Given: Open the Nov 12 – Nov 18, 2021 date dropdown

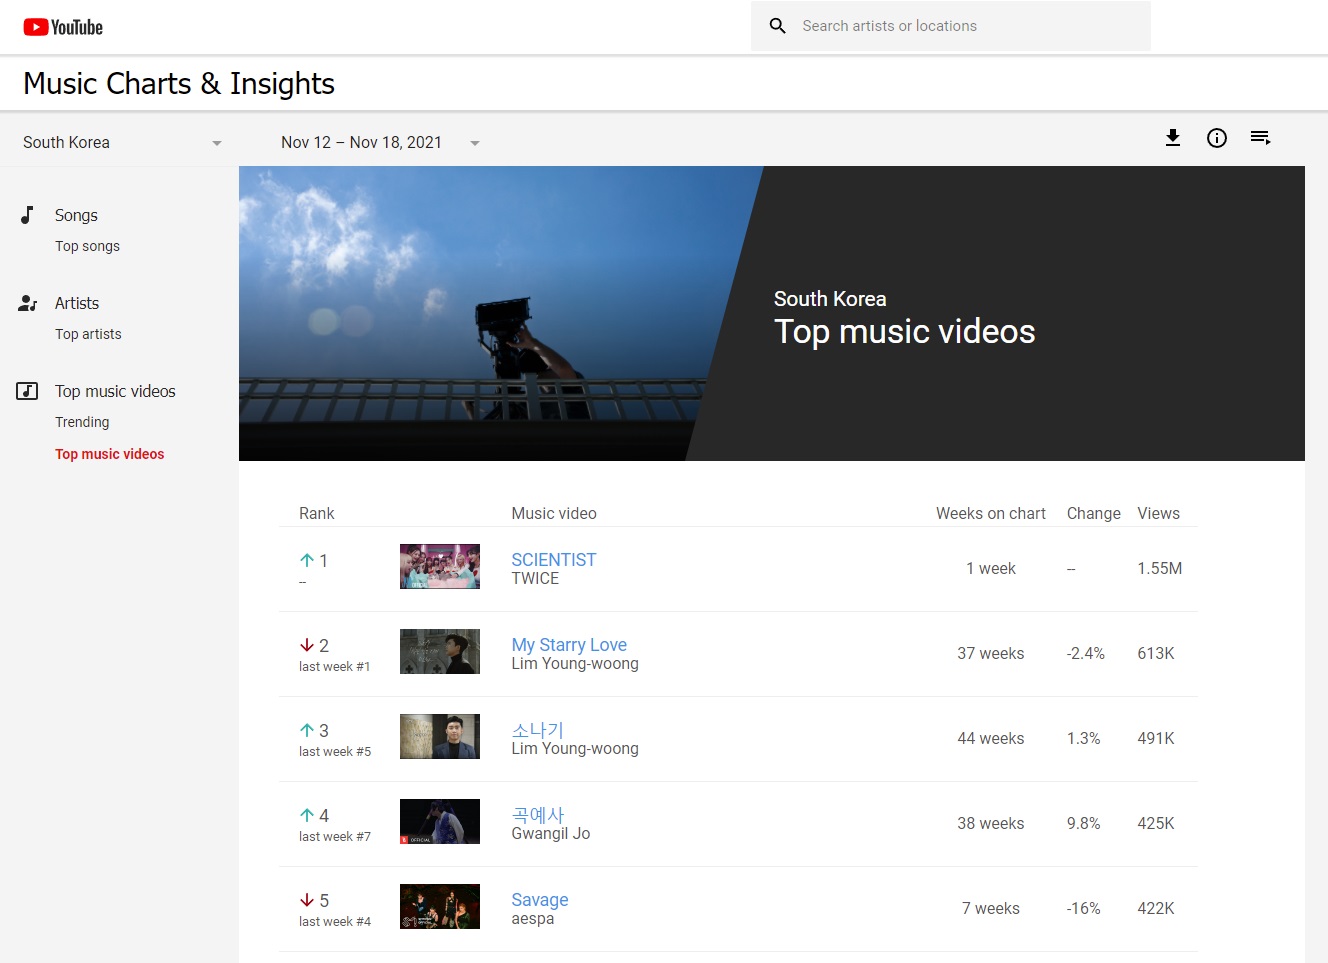Looking at the screenshot, I should [380, 142].
